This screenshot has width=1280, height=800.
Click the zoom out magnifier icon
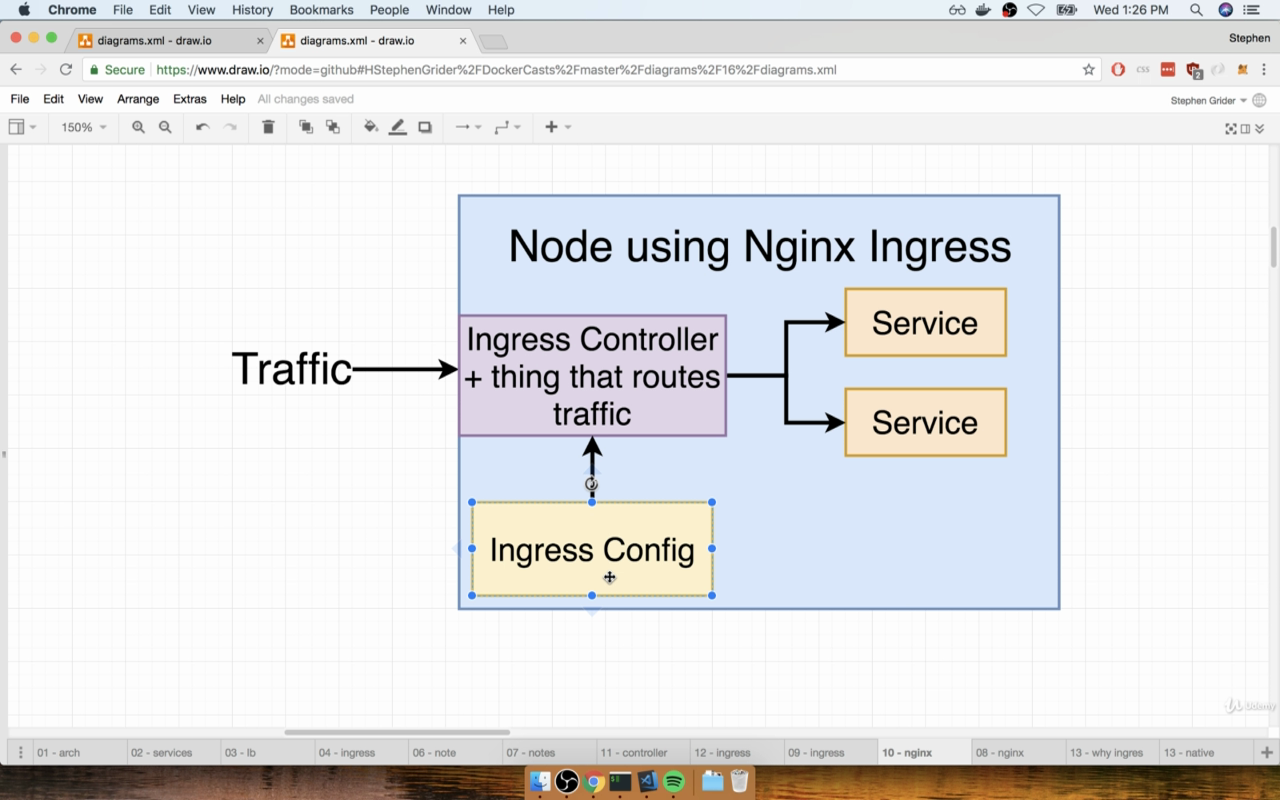point(165,127)
